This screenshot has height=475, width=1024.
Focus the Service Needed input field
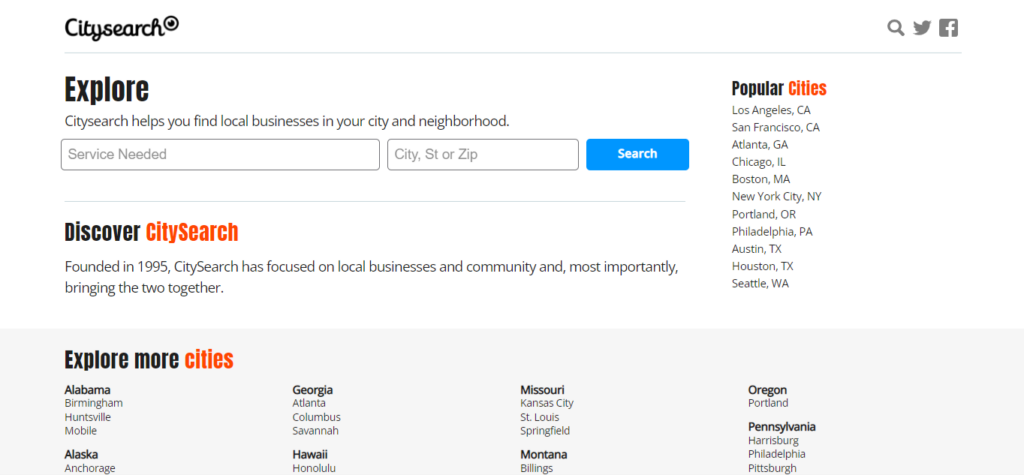pos(220,155)
